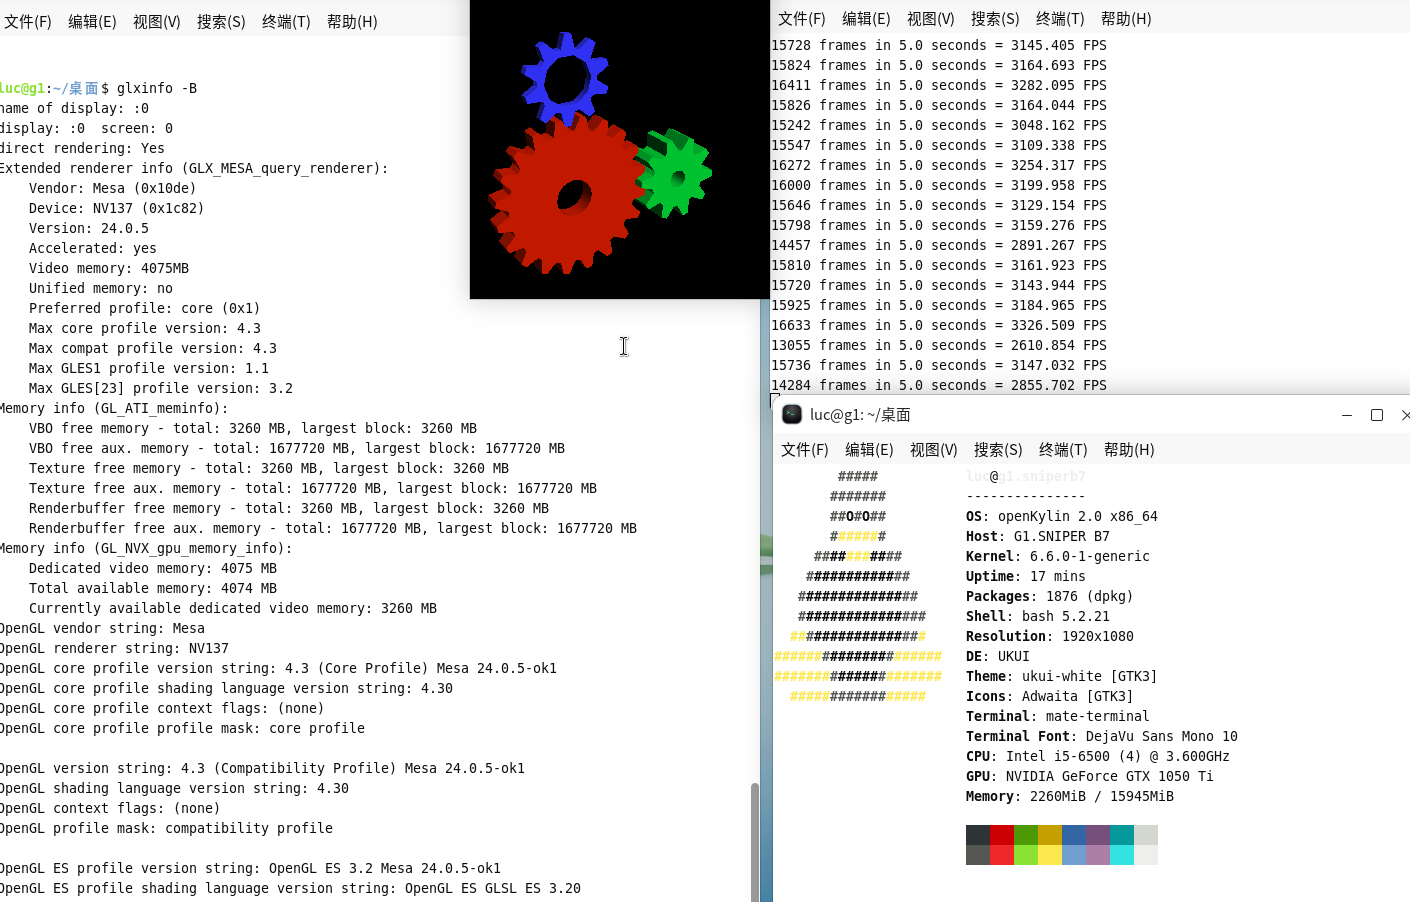Click the red color block in neofetch palette
Image resolution: width=1410 pixels, height=902 pixels.
coord(1002,835)
